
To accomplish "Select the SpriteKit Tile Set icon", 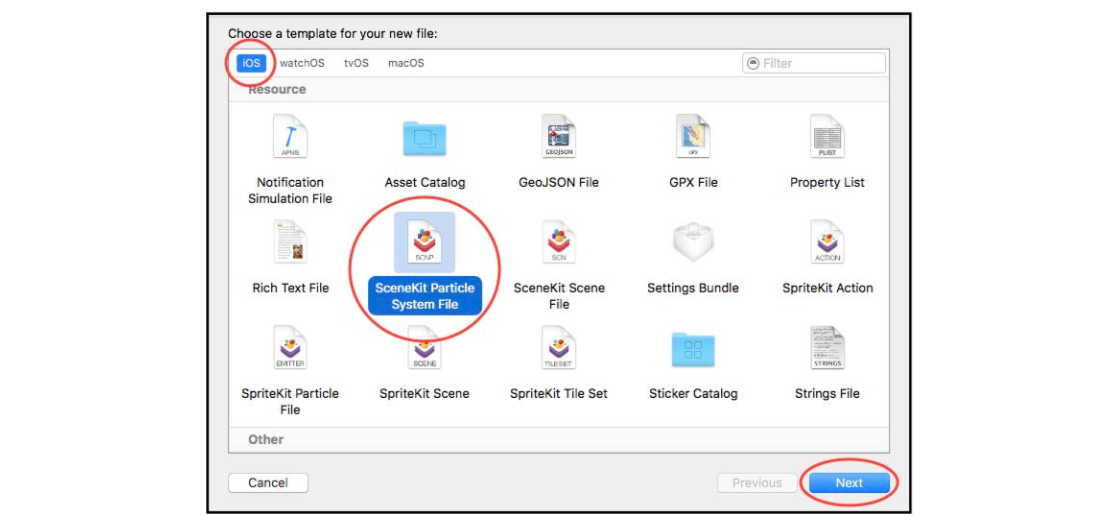I will [x=558, y=348].
